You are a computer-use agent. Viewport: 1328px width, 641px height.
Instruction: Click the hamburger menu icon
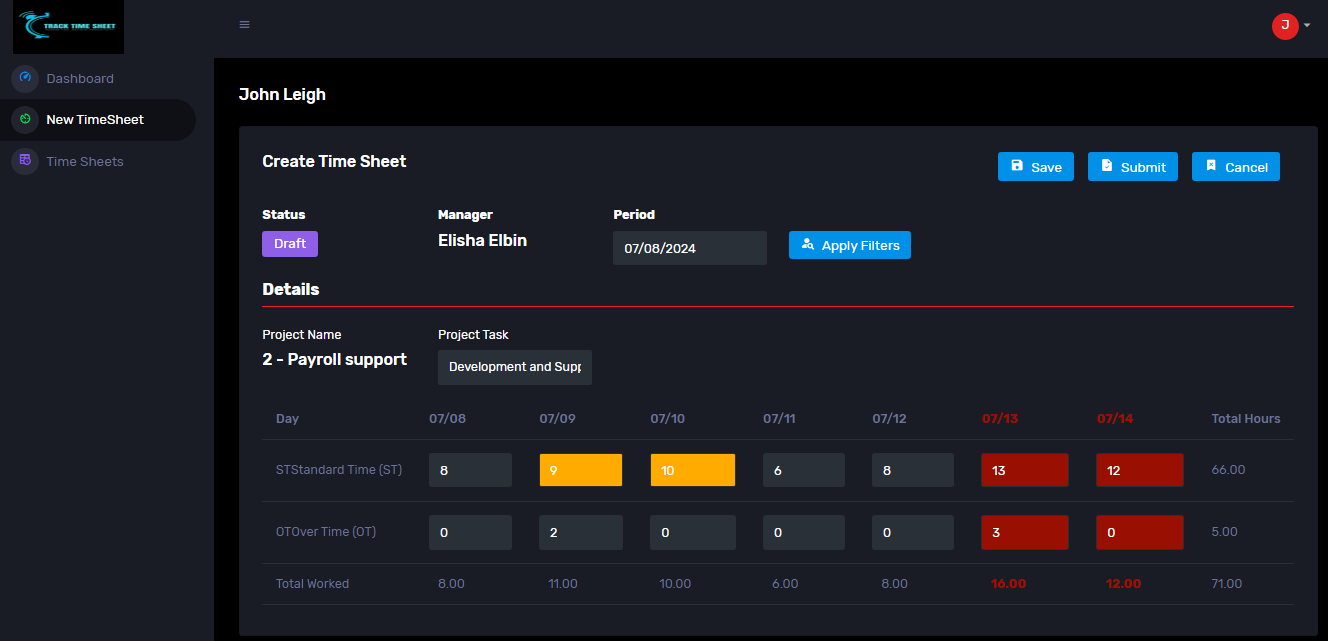point(244,25)
